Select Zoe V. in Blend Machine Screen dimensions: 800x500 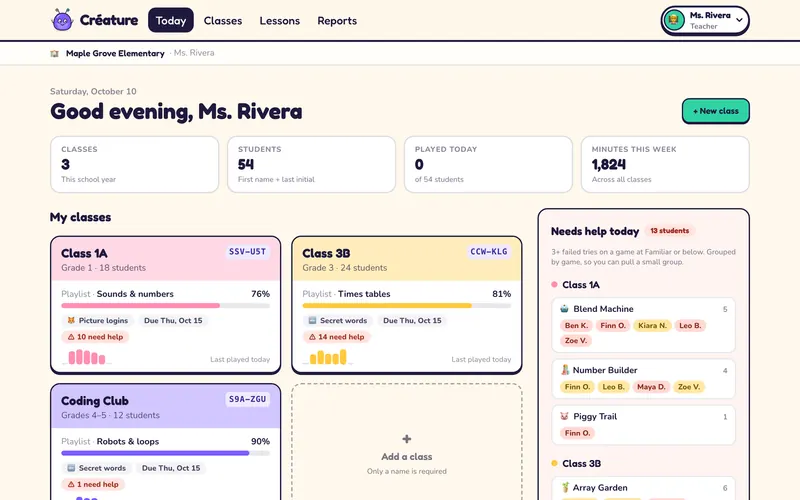(576, 340)
